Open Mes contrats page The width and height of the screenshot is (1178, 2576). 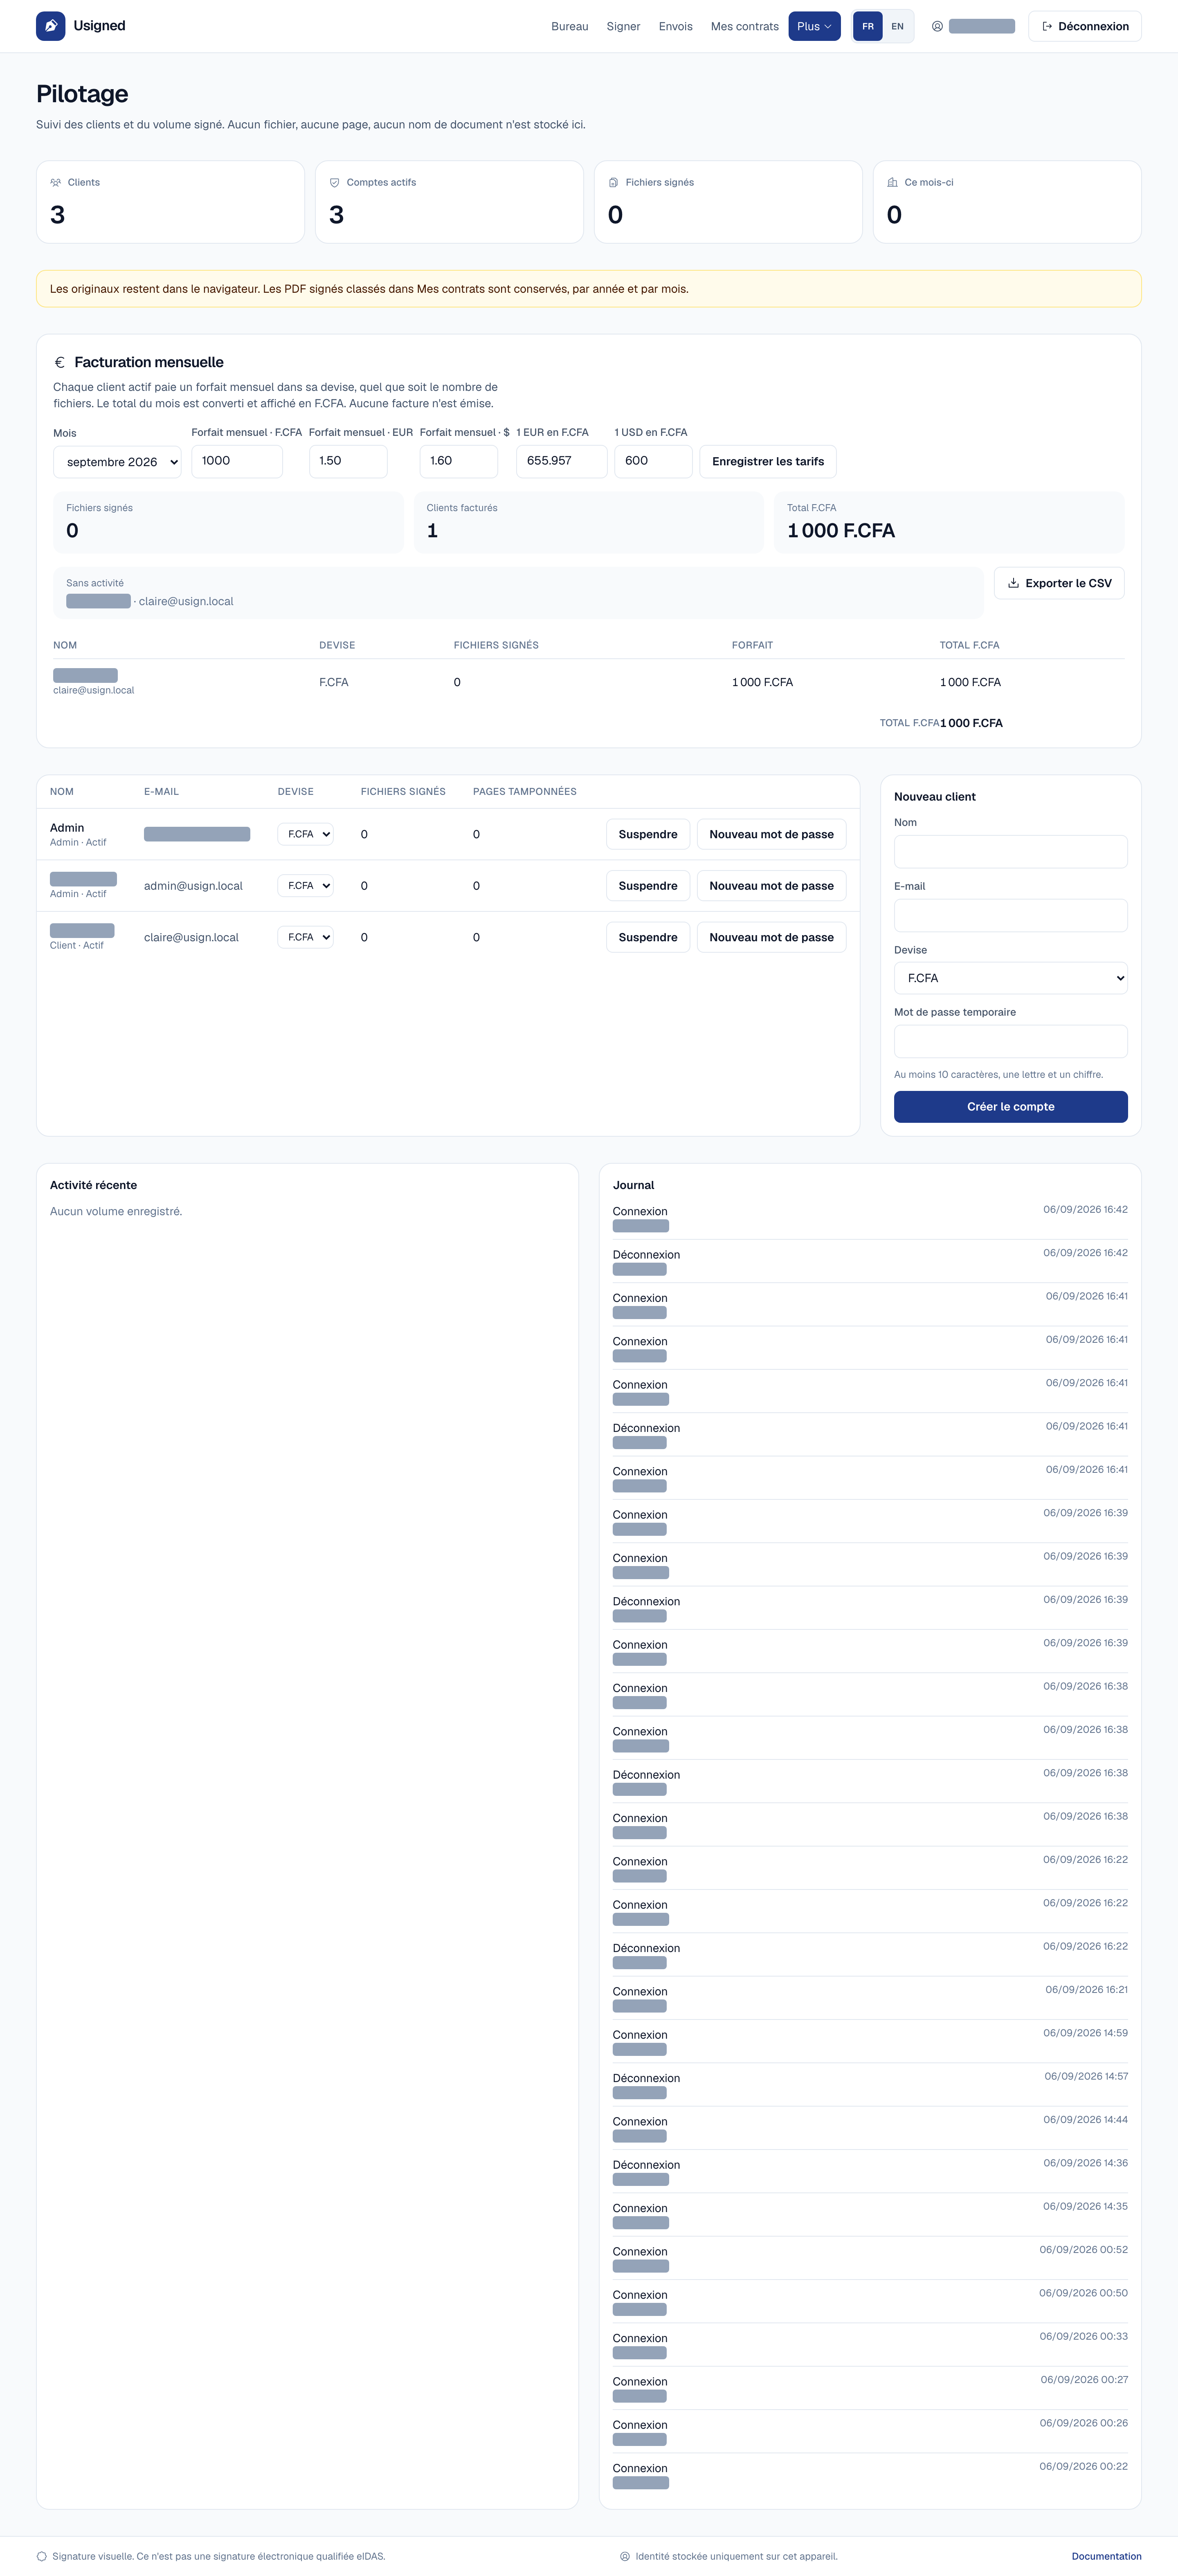[x=744, y=27]
